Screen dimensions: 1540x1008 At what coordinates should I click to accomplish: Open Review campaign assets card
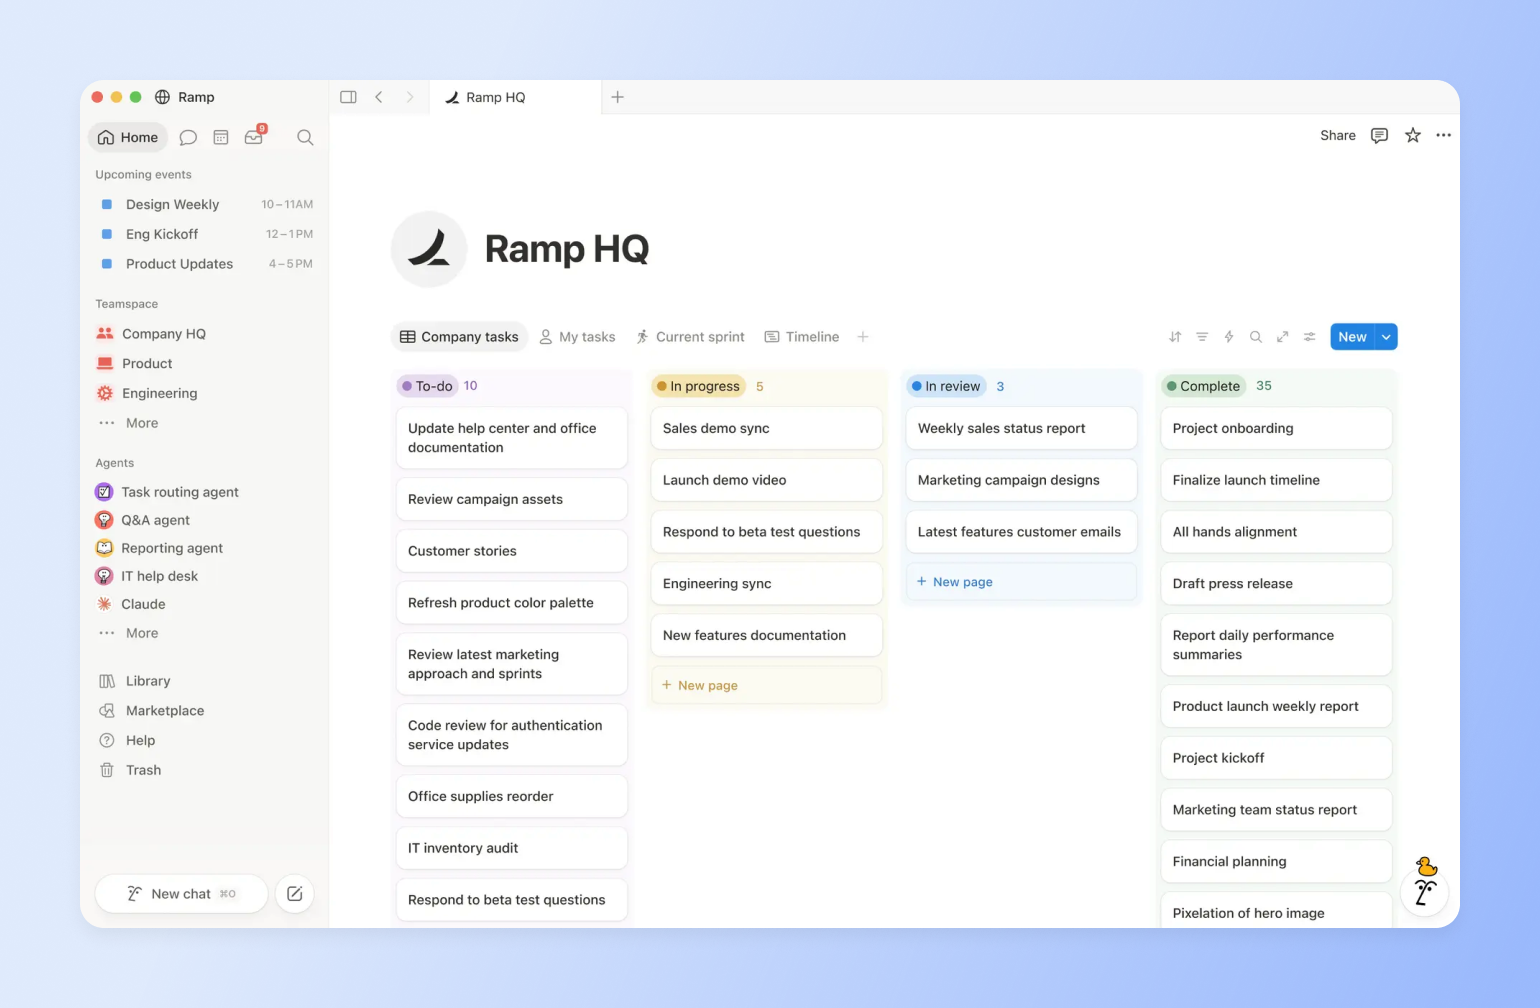[x=511, y=499]
